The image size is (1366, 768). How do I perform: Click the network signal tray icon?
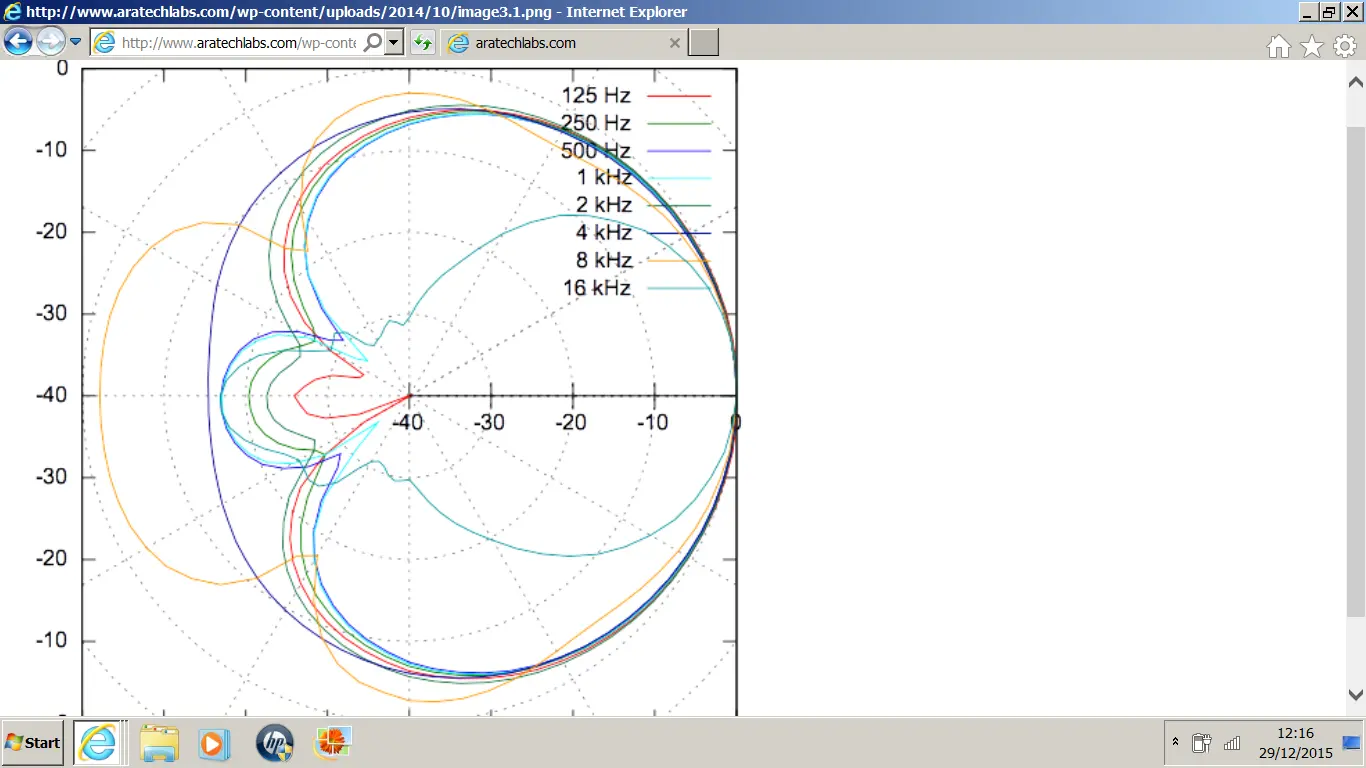(x=1232, y=743)
